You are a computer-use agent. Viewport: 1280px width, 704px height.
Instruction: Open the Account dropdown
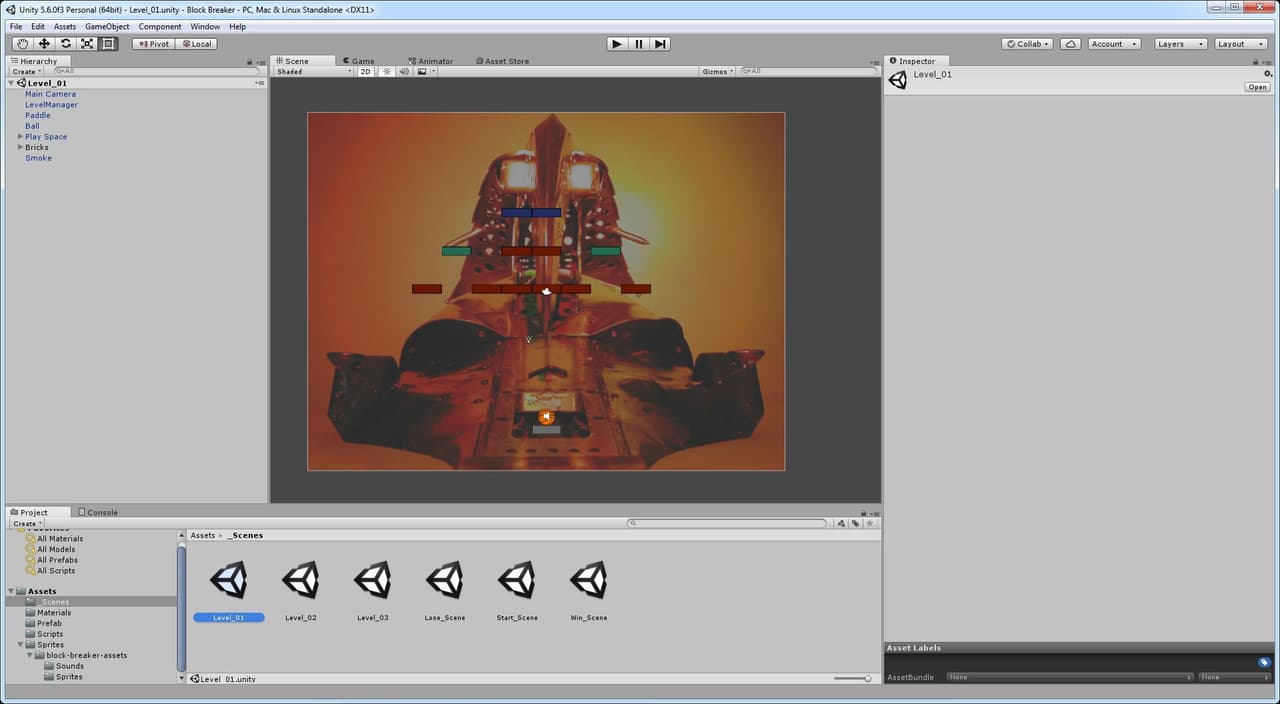(1113, 44)
